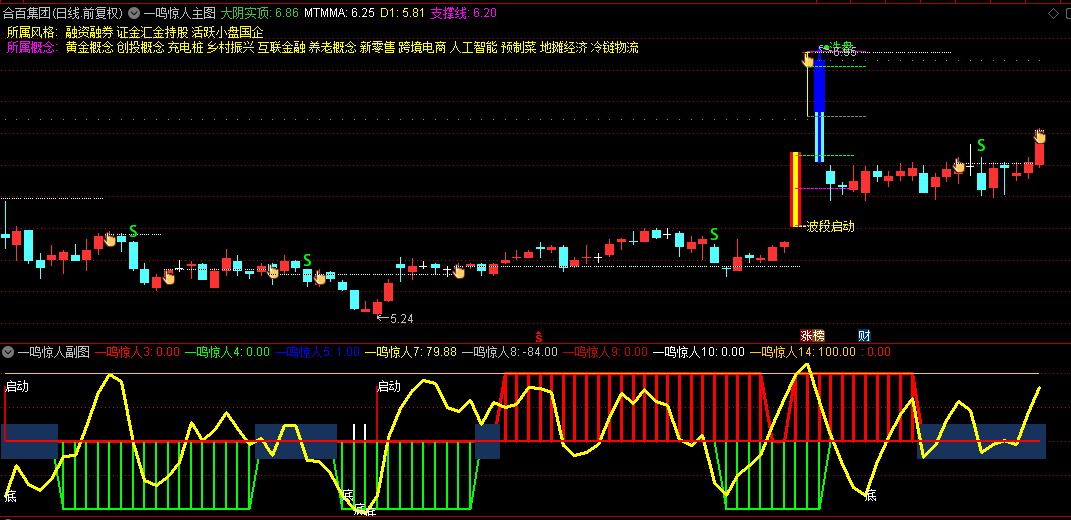Click the 地摊经济 concept tag
The height and width of the screenshot is (520, 1071).
point(564,48)
